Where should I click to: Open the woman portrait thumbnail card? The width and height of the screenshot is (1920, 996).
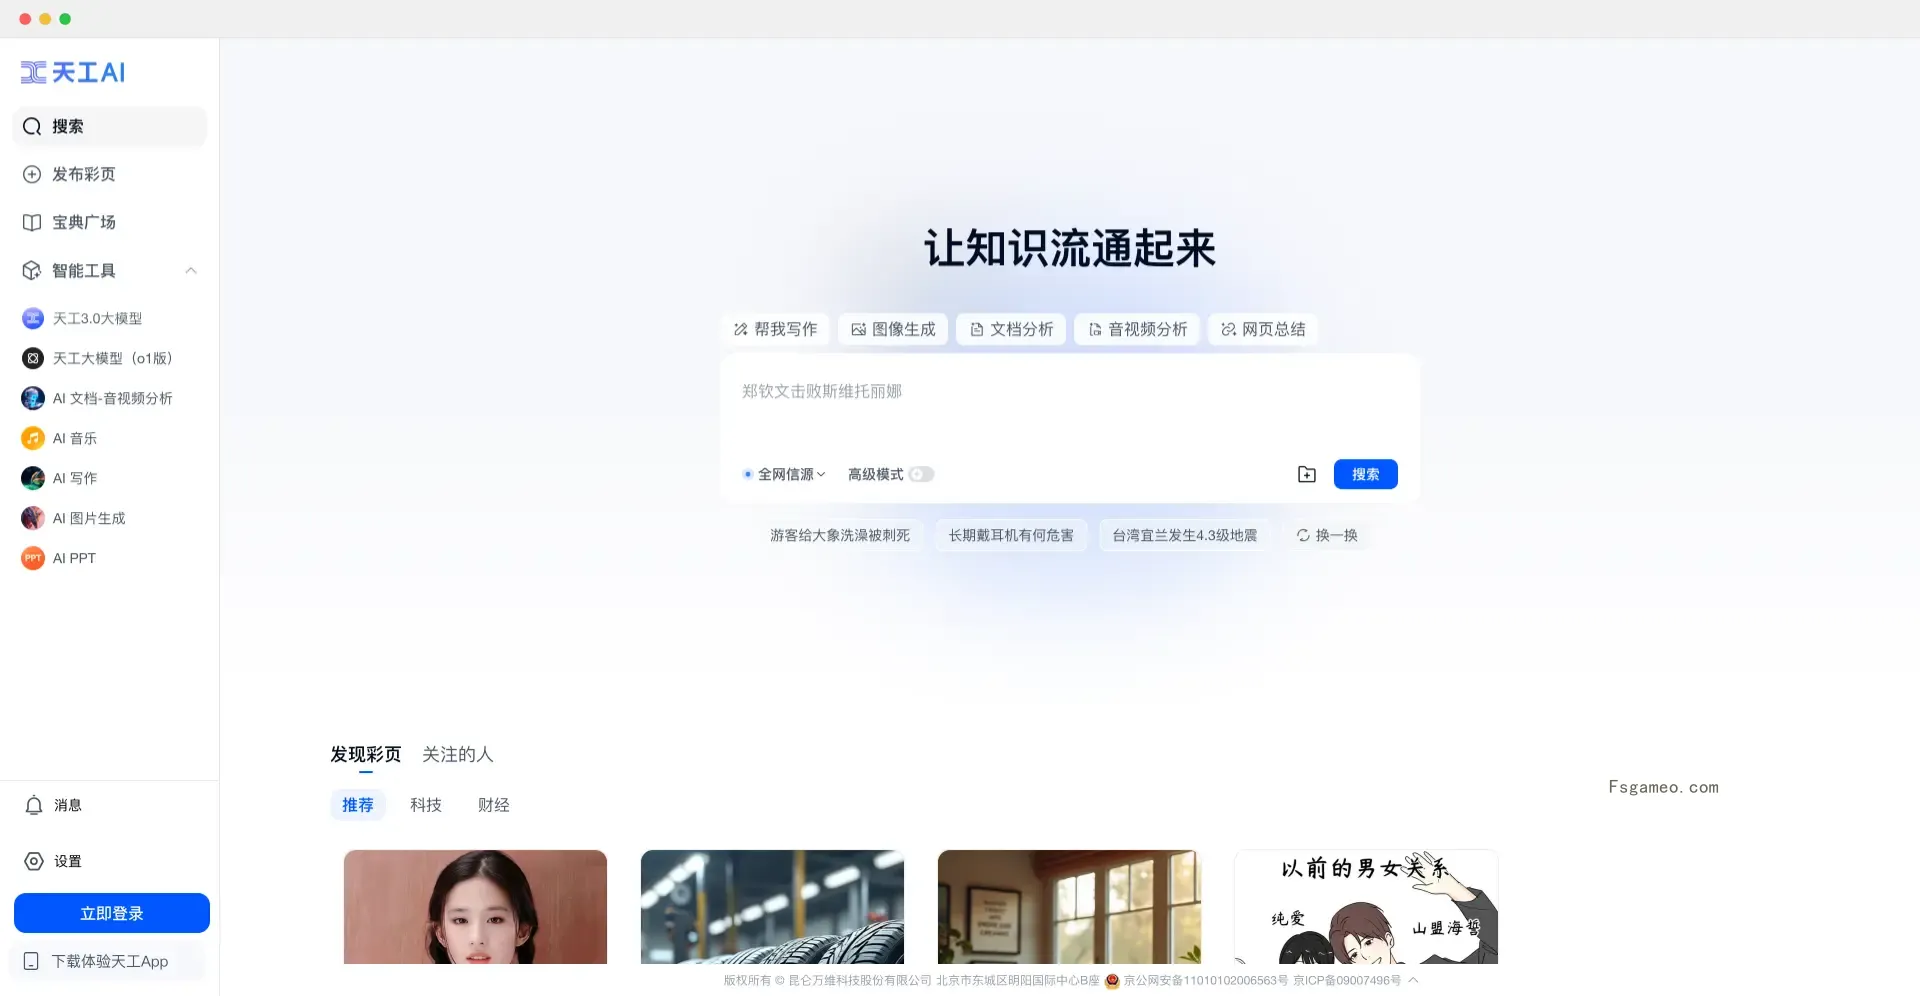[x=475, y=907]
